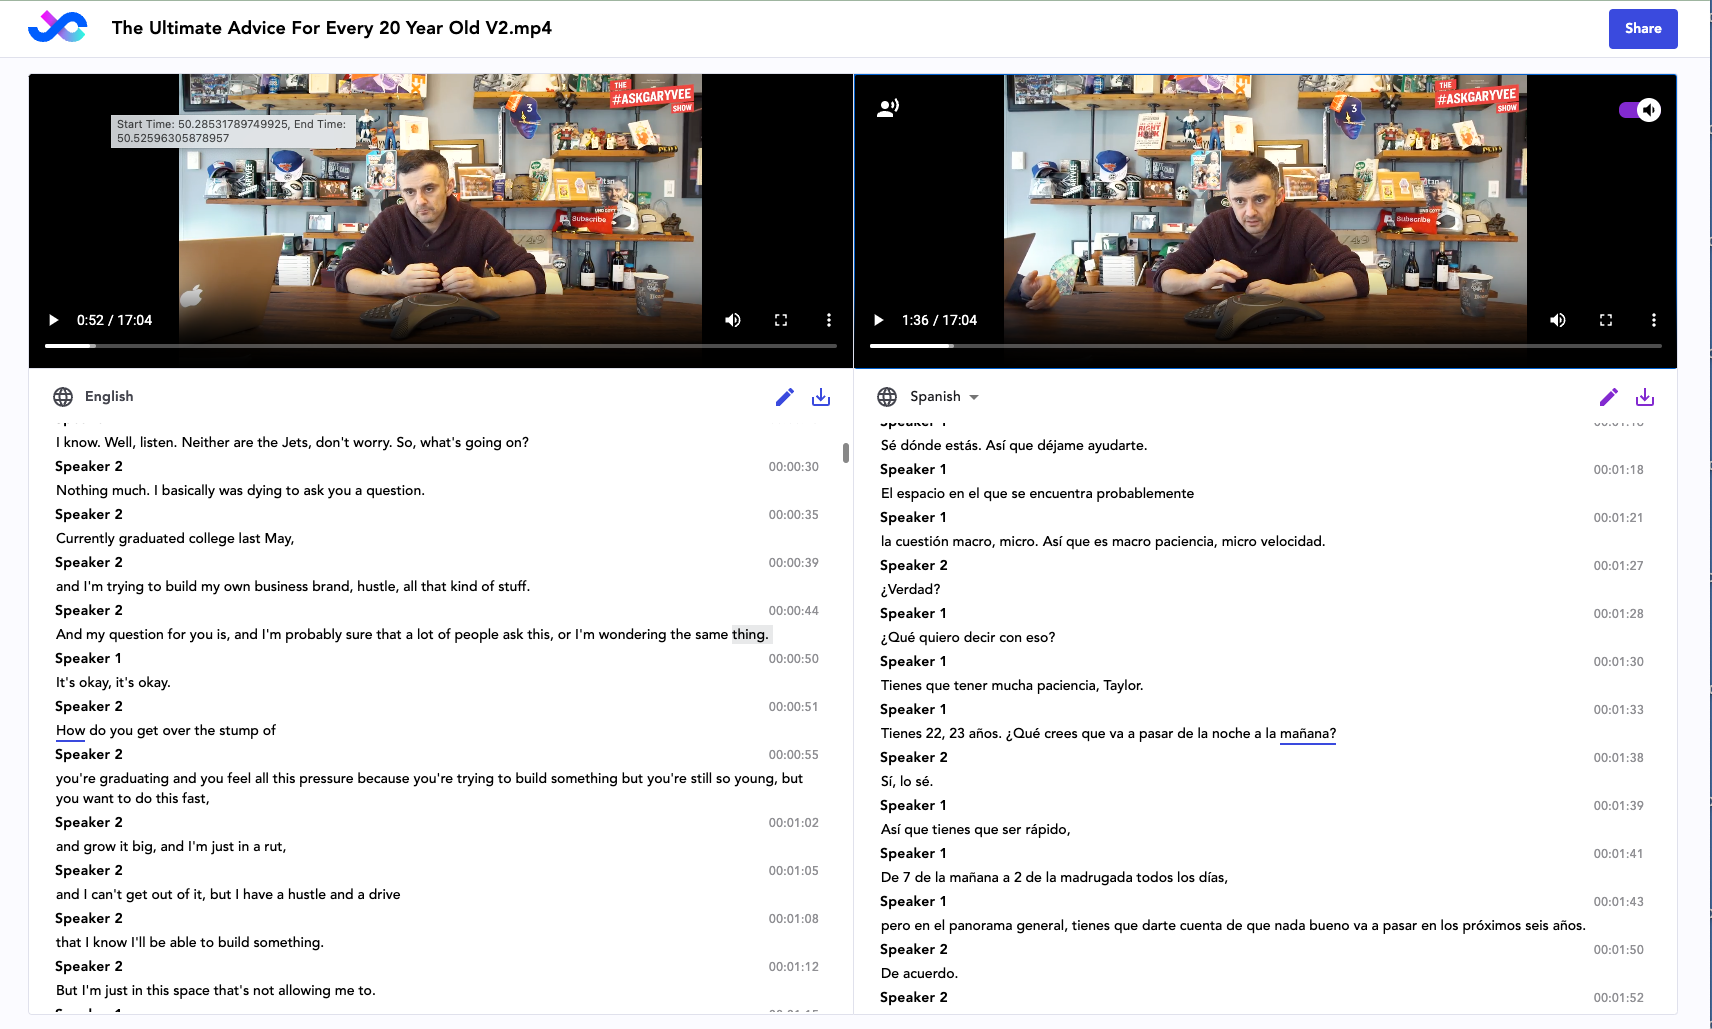The width and height of the screenshot is (1712, 1029).
Task: Open more options on left video
Action: pos(829,320)
